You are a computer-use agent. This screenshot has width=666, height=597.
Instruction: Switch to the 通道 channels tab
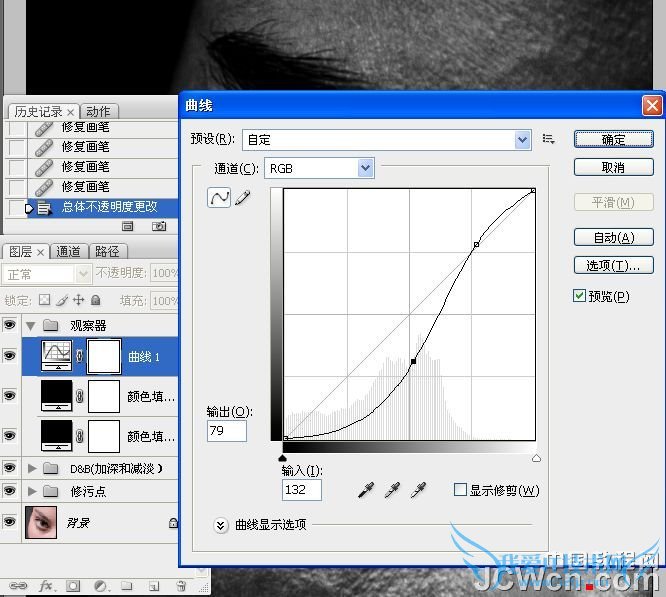click(x=68, y=252)
